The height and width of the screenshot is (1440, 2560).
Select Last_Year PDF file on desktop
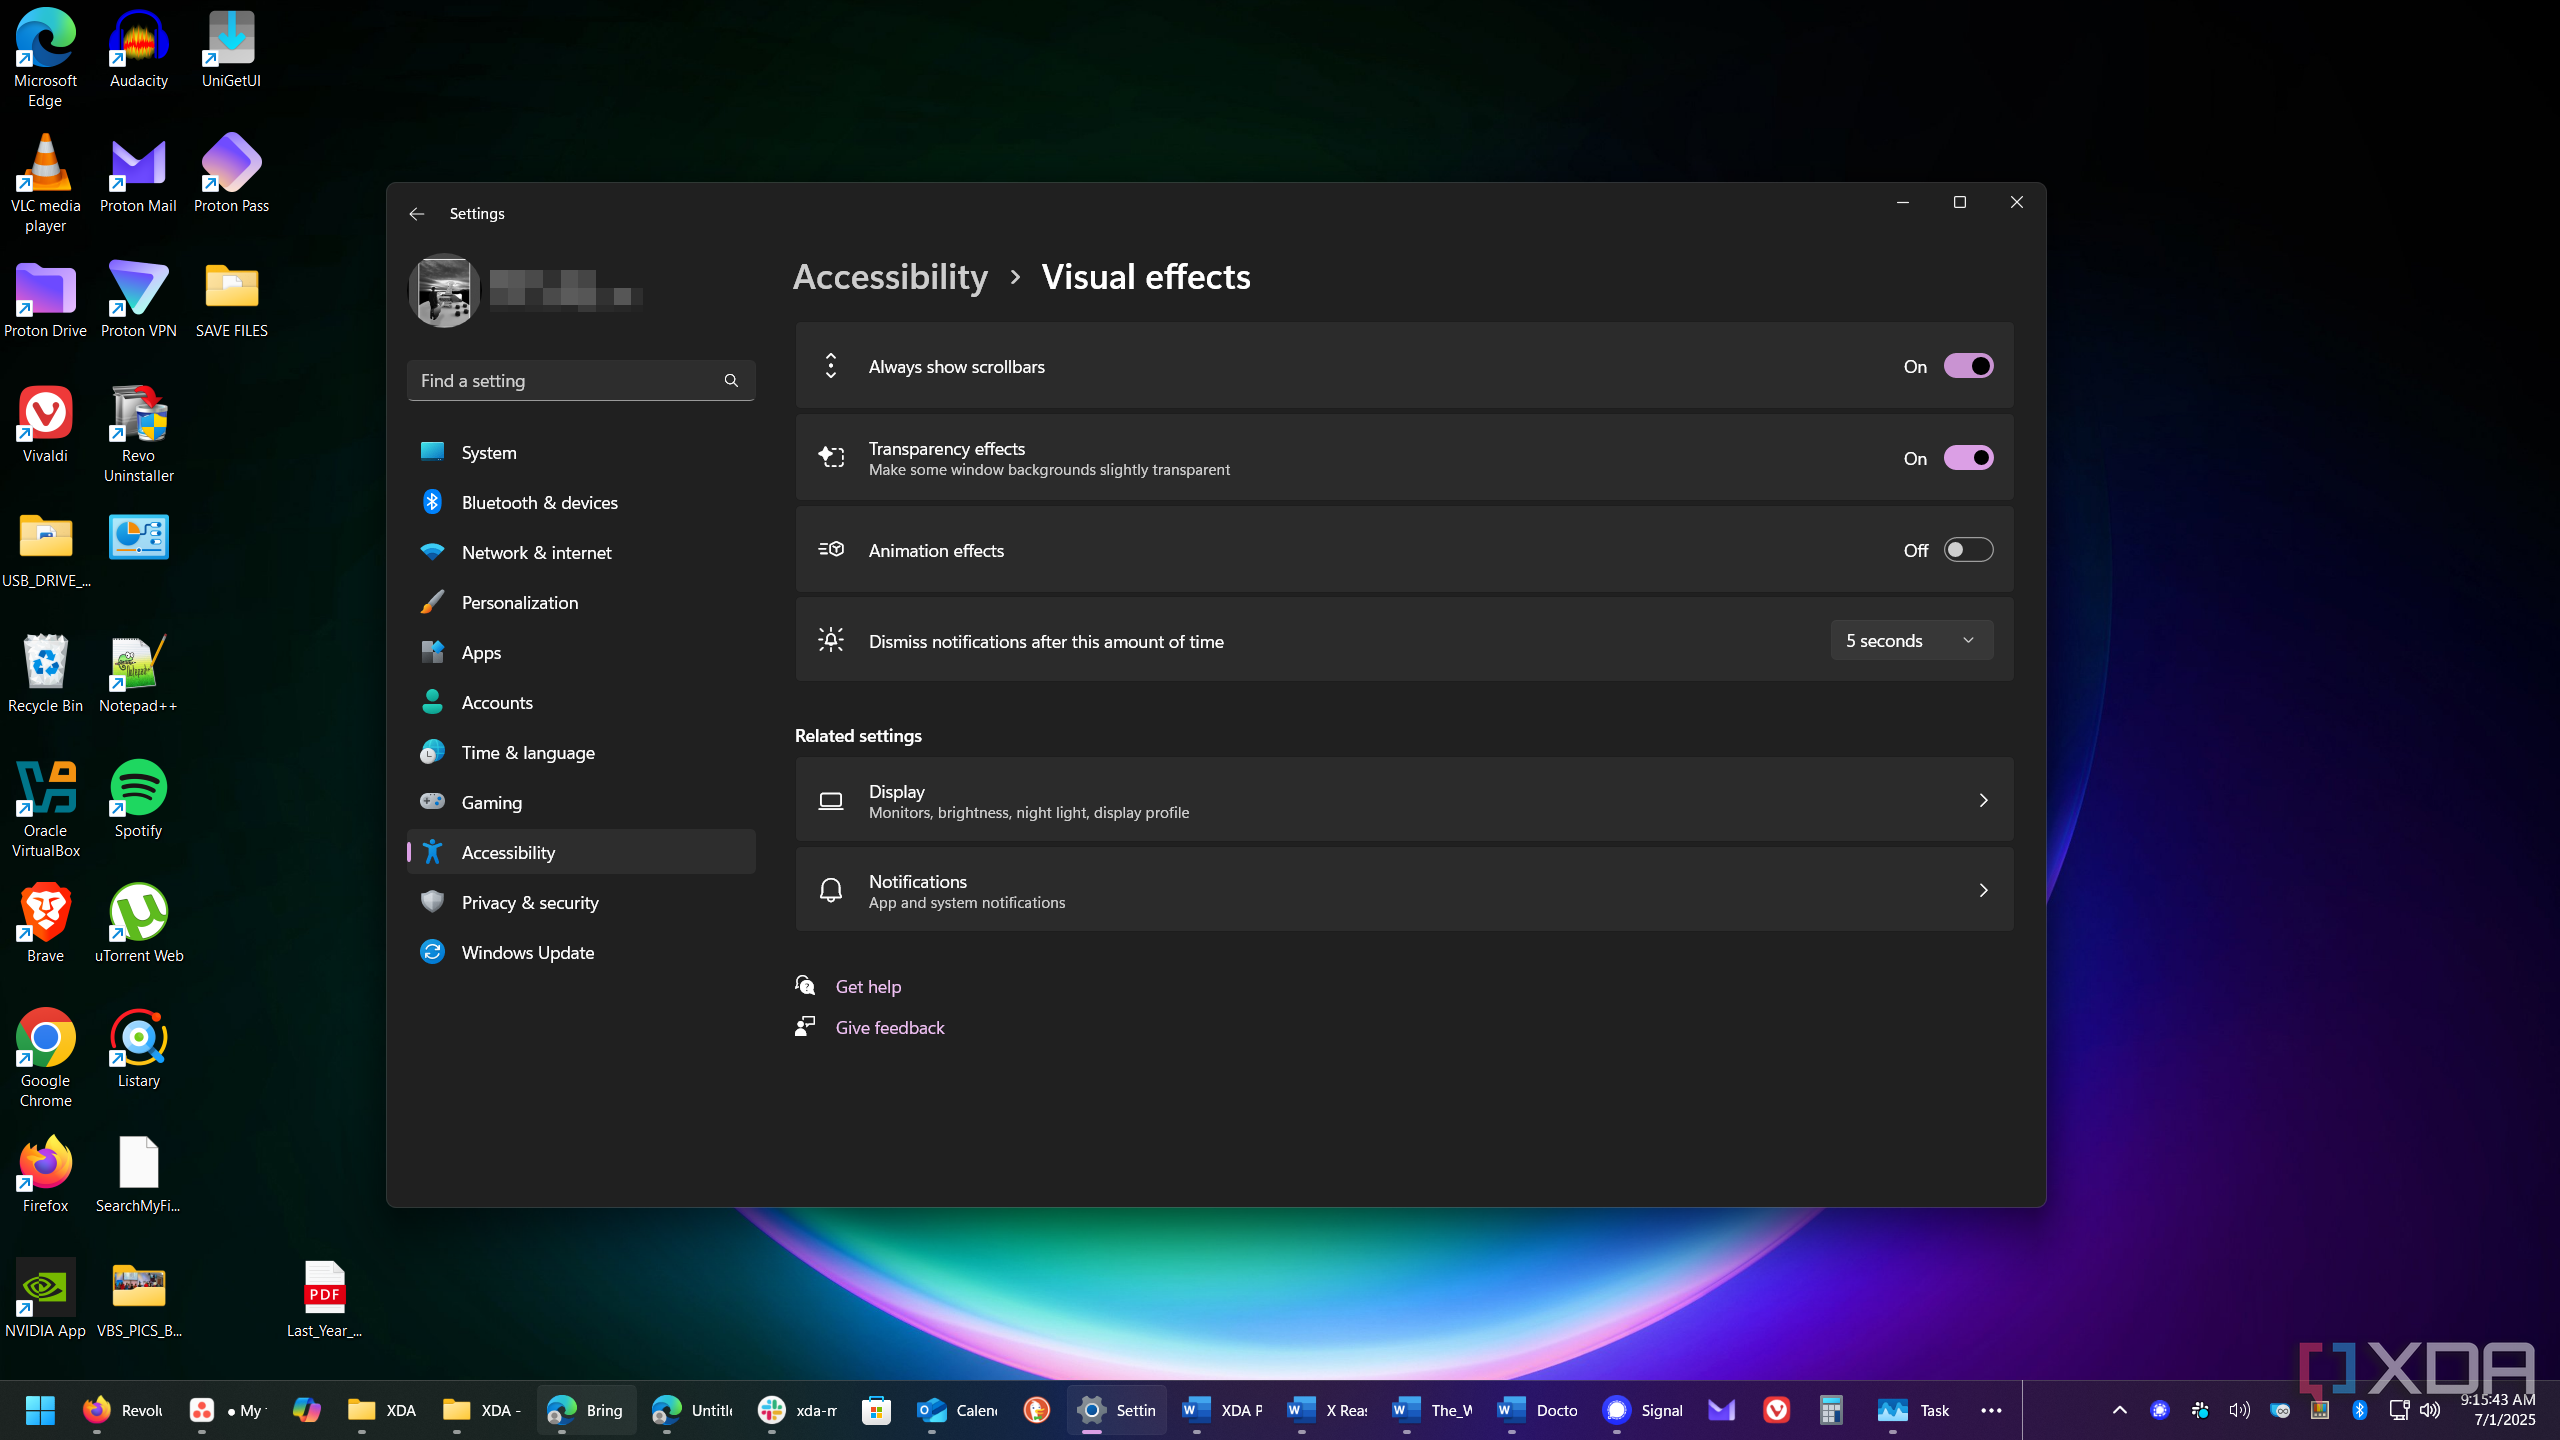pyautogui.click(x=324, y=1300)
